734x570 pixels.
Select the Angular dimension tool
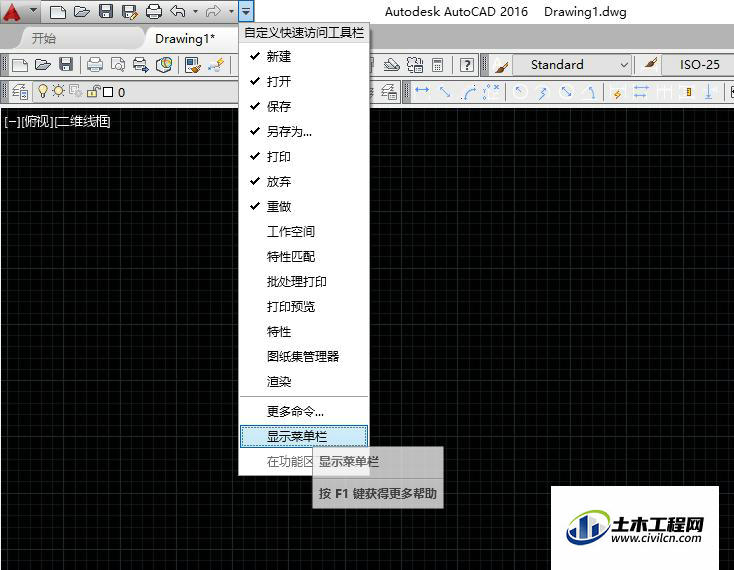tap(591, 92)
